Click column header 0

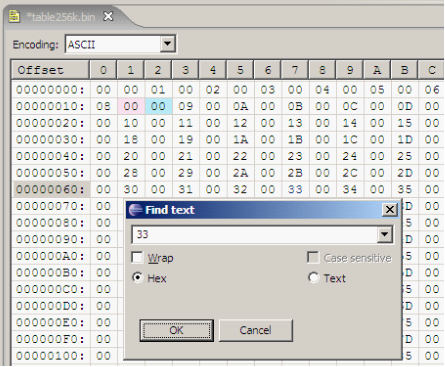103,70
